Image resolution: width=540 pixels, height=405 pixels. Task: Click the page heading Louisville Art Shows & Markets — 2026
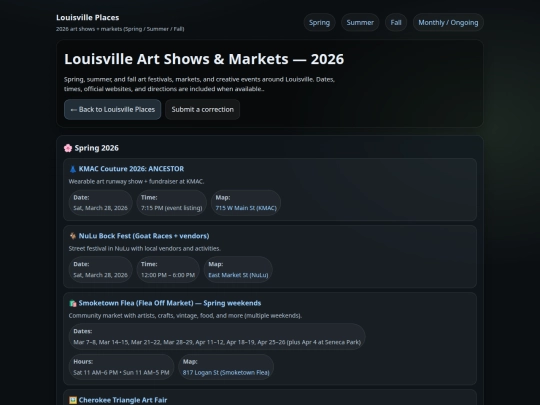click(204, 59)
